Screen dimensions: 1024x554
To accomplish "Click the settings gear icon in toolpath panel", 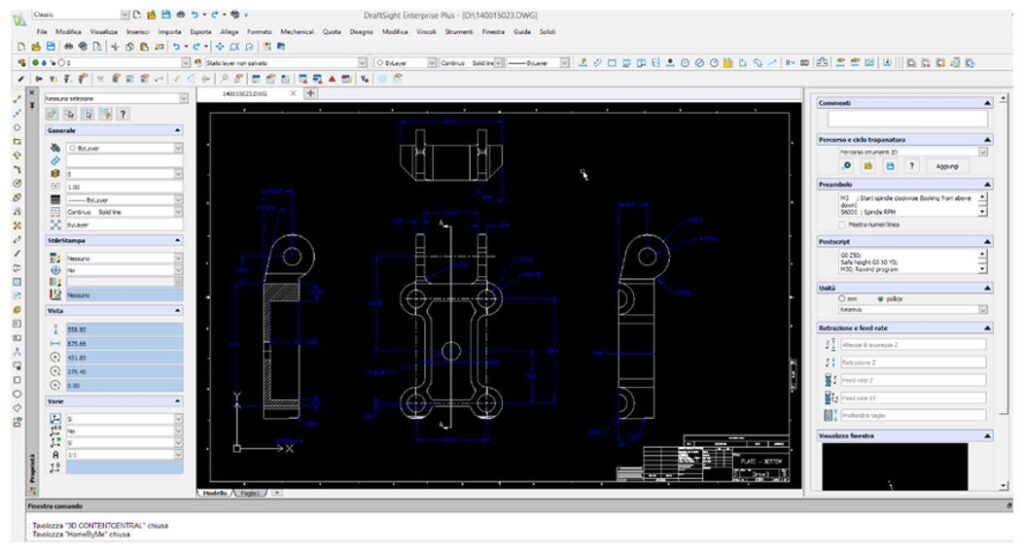I will tap(847, 166).
